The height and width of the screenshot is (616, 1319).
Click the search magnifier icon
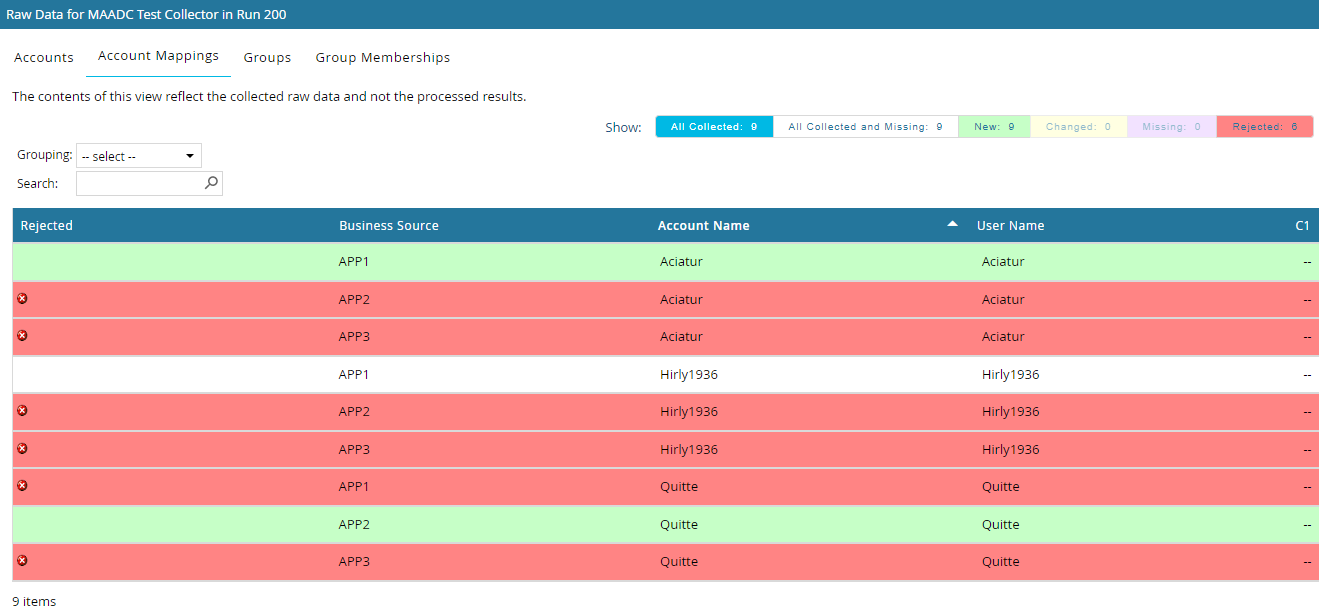click(x=211, y=183)
